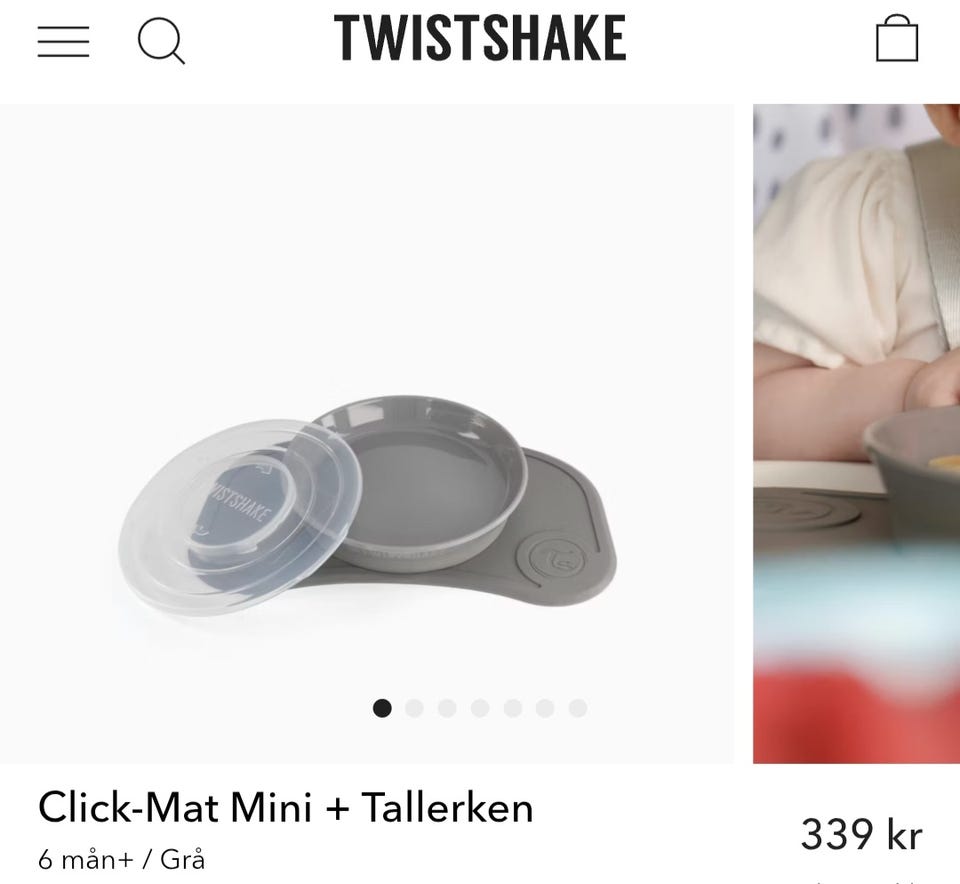The height and width of the screenshot is (884, 960).
Task: View the baby lifestyle photo
Action: [x=857, y=433]
